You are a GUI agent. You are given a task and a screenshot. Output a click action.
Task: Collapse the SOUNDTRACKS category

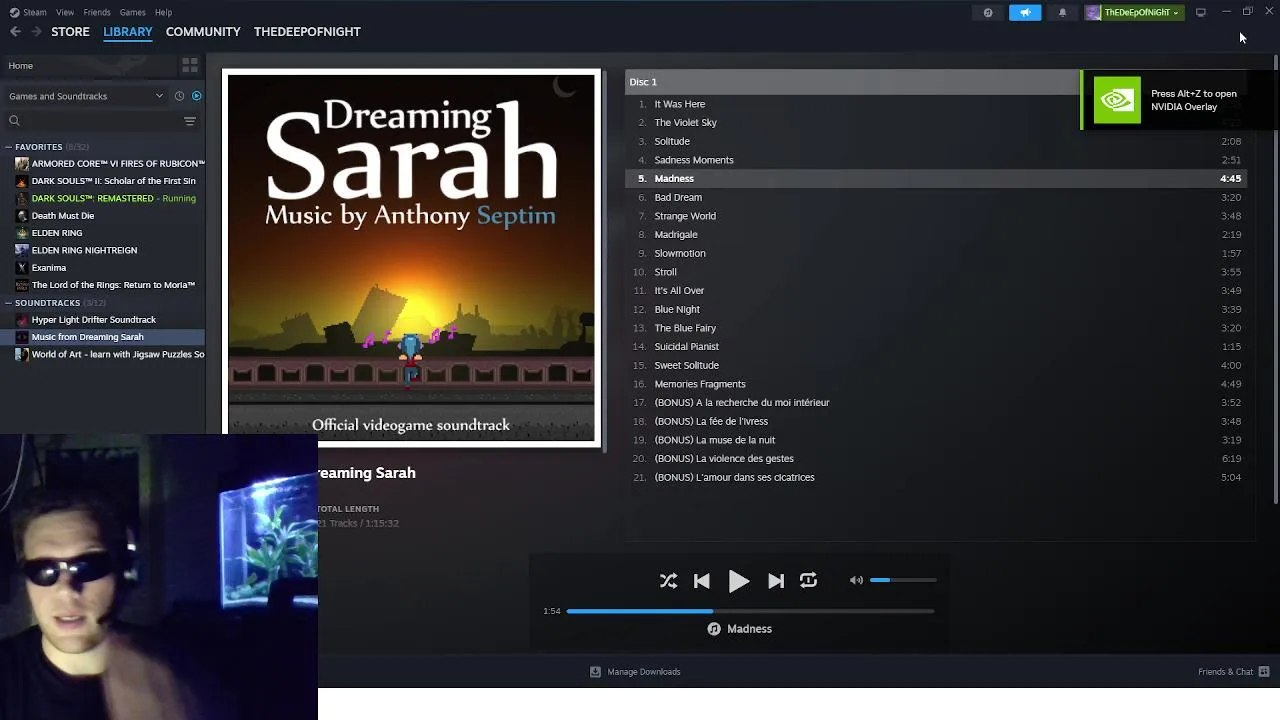8,303
